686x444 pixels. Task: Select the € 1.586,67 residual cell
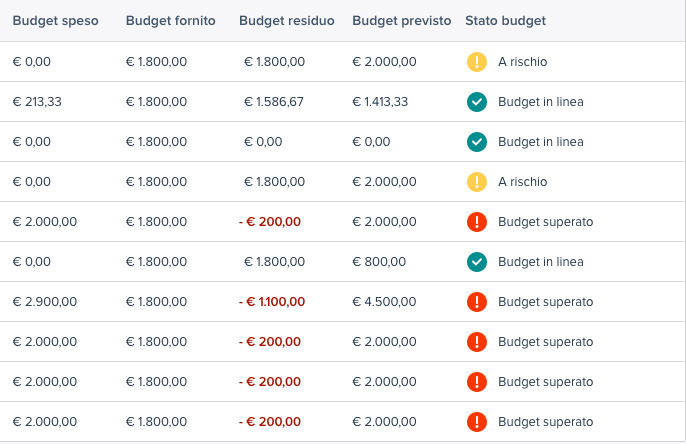pyautogui.click(x=274, y=102)
